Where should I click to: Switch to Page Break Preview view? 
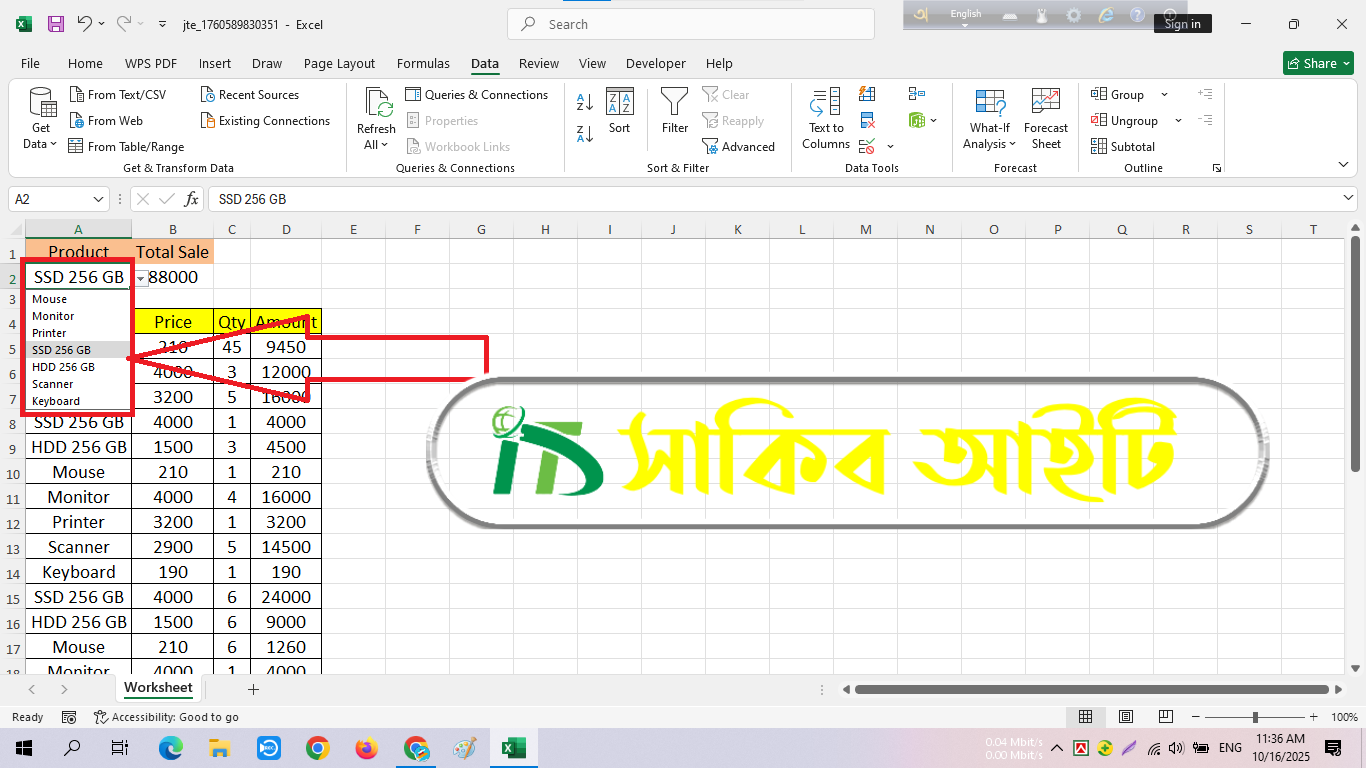point(1165,717)
